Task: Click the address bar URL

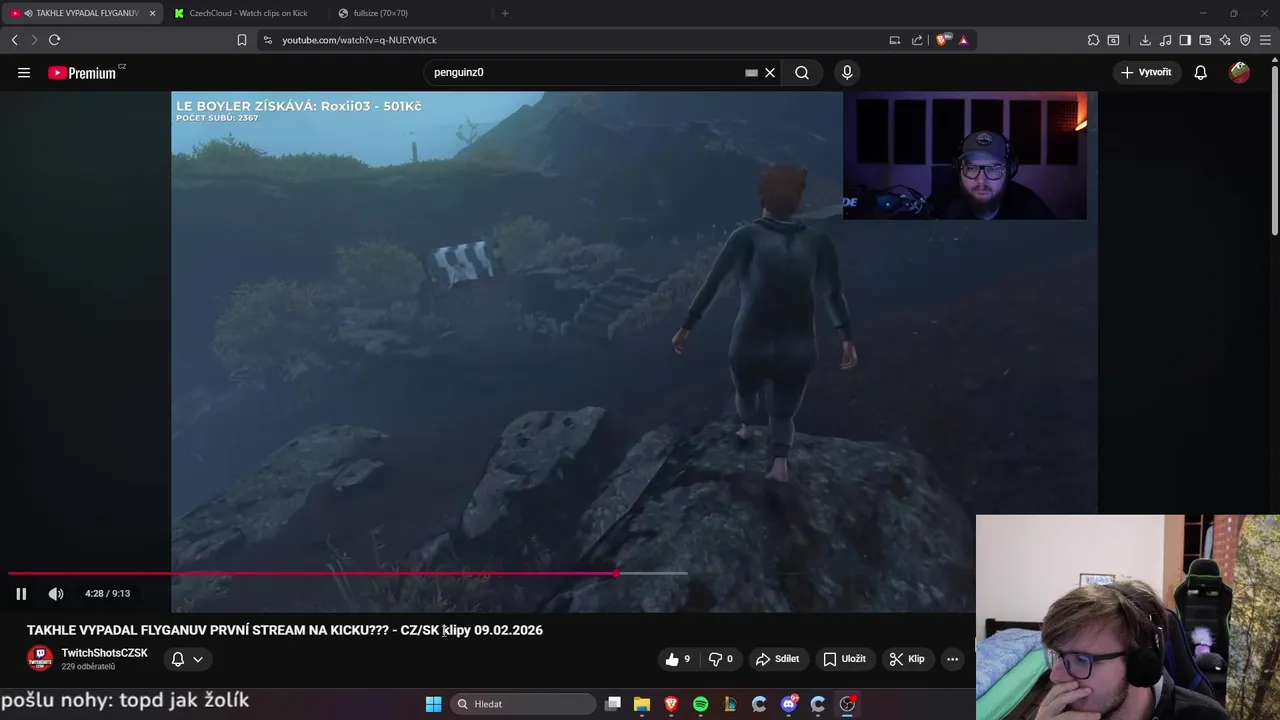Action: click(x=359, y=40)
